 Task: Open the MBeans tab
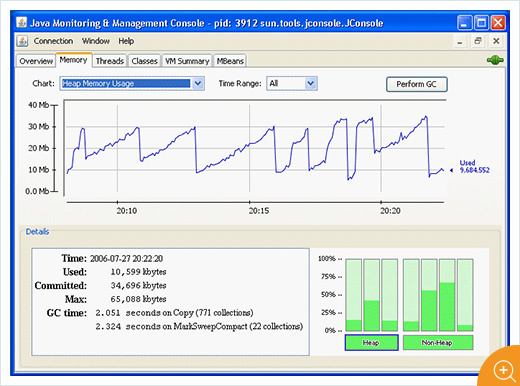(230, 61)
